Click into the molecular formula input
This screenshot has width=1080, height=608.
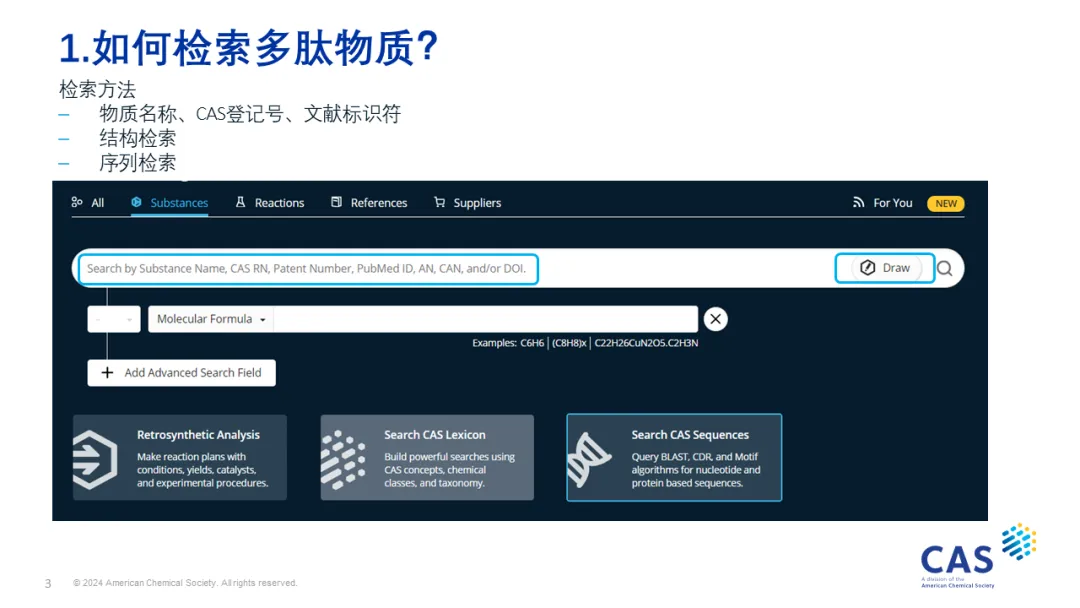[486, 319]
